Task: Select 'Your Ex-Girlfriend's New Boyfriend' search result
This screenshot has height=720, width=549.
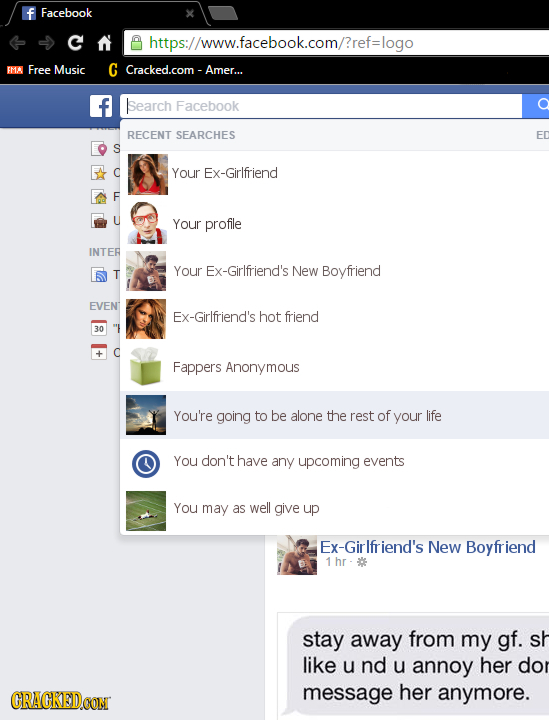Action: pos(334,271)
